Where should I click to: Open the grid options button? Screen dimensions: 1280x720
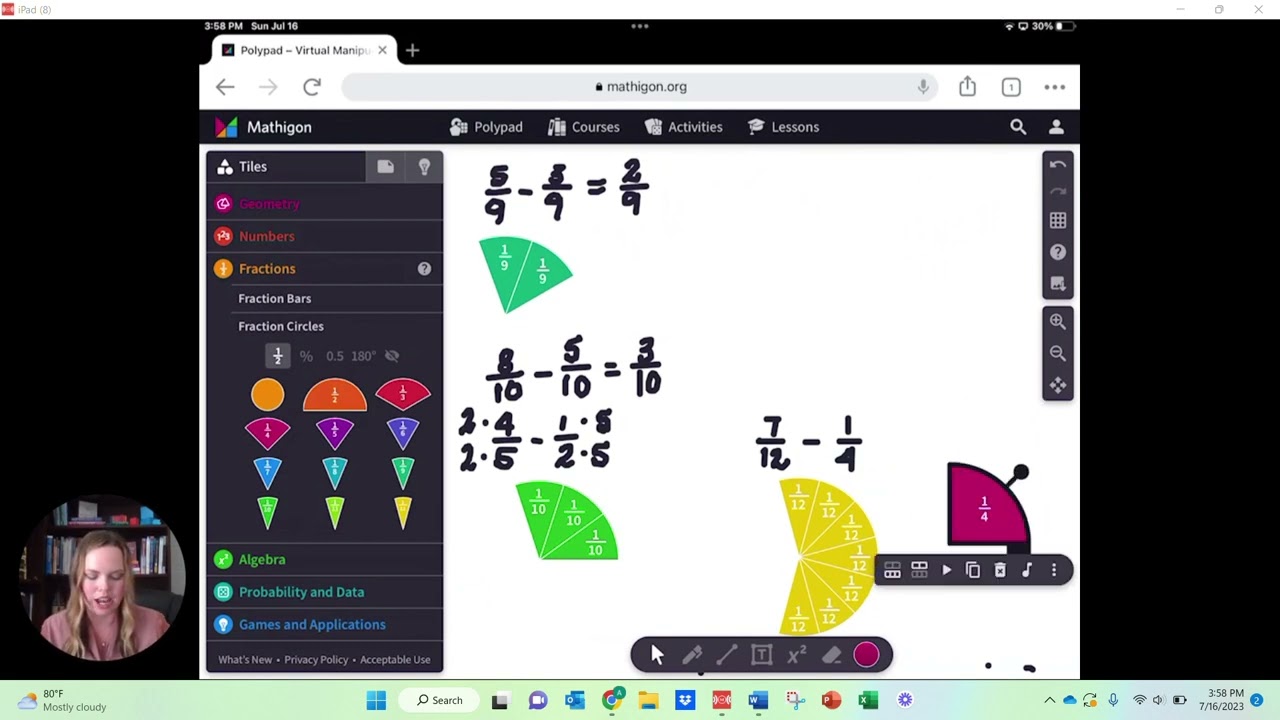click(1058, 220)
